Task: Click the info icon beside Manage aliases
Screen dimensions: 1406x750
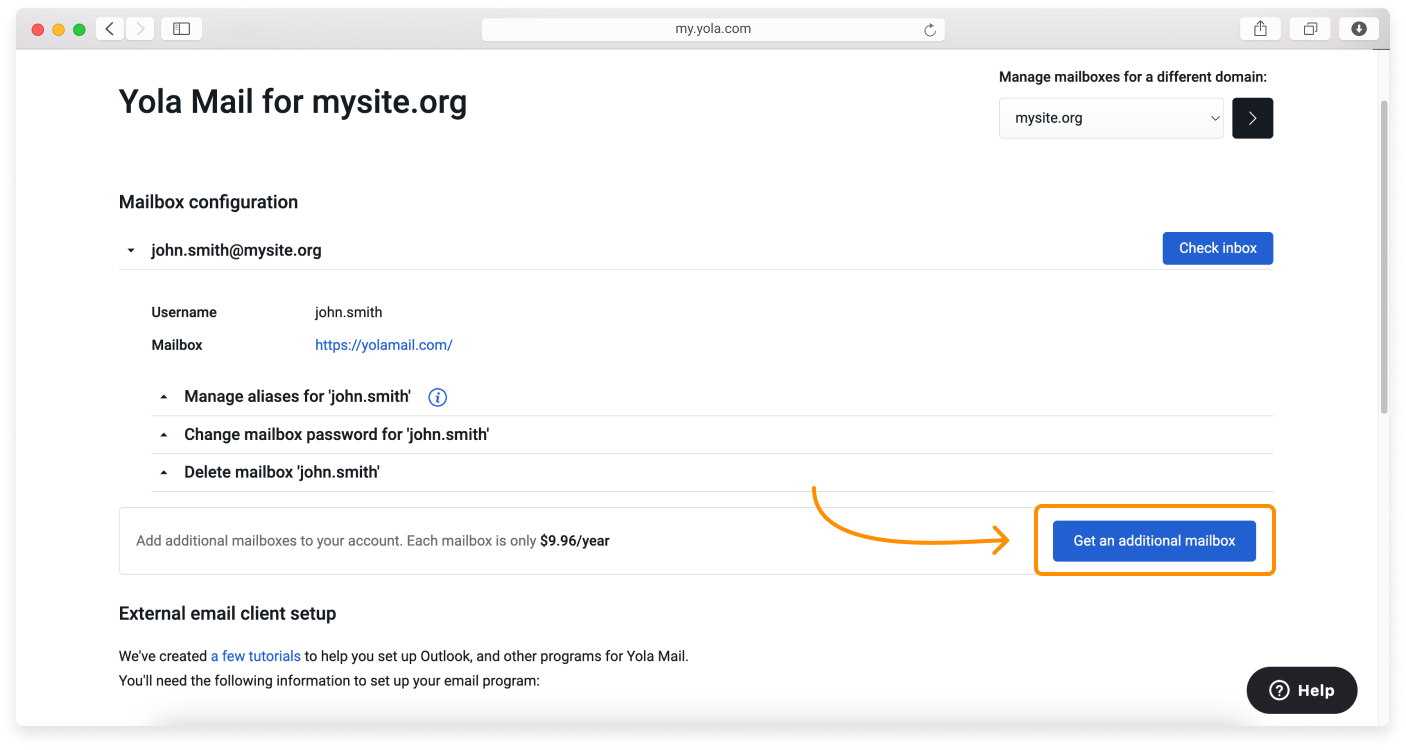Action: pos(437,397)
